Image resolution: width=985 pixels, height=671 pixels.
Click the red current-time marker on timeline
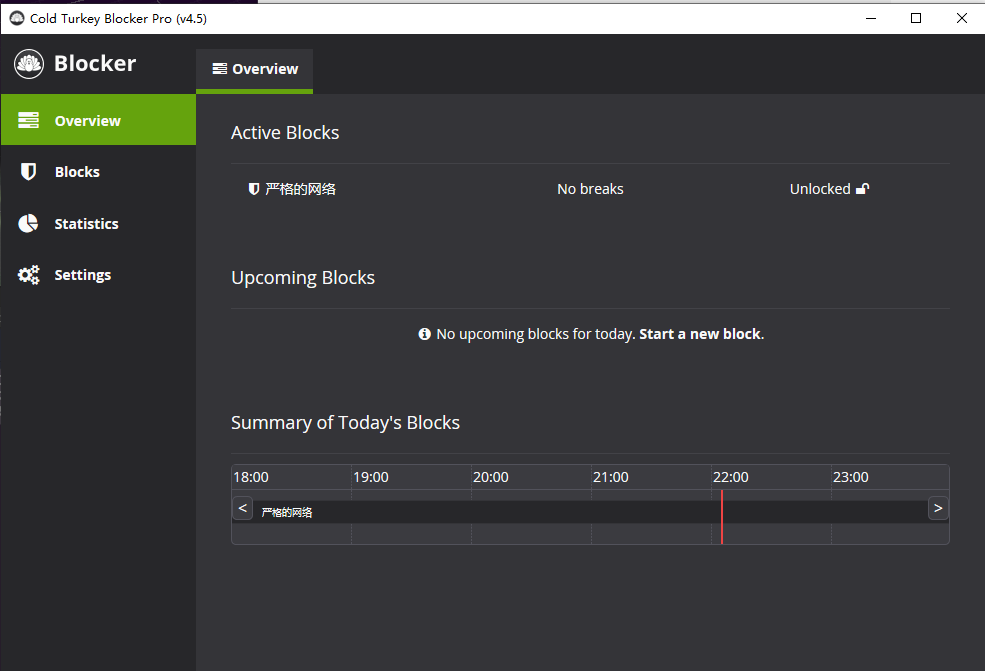(x=722, y=517)
